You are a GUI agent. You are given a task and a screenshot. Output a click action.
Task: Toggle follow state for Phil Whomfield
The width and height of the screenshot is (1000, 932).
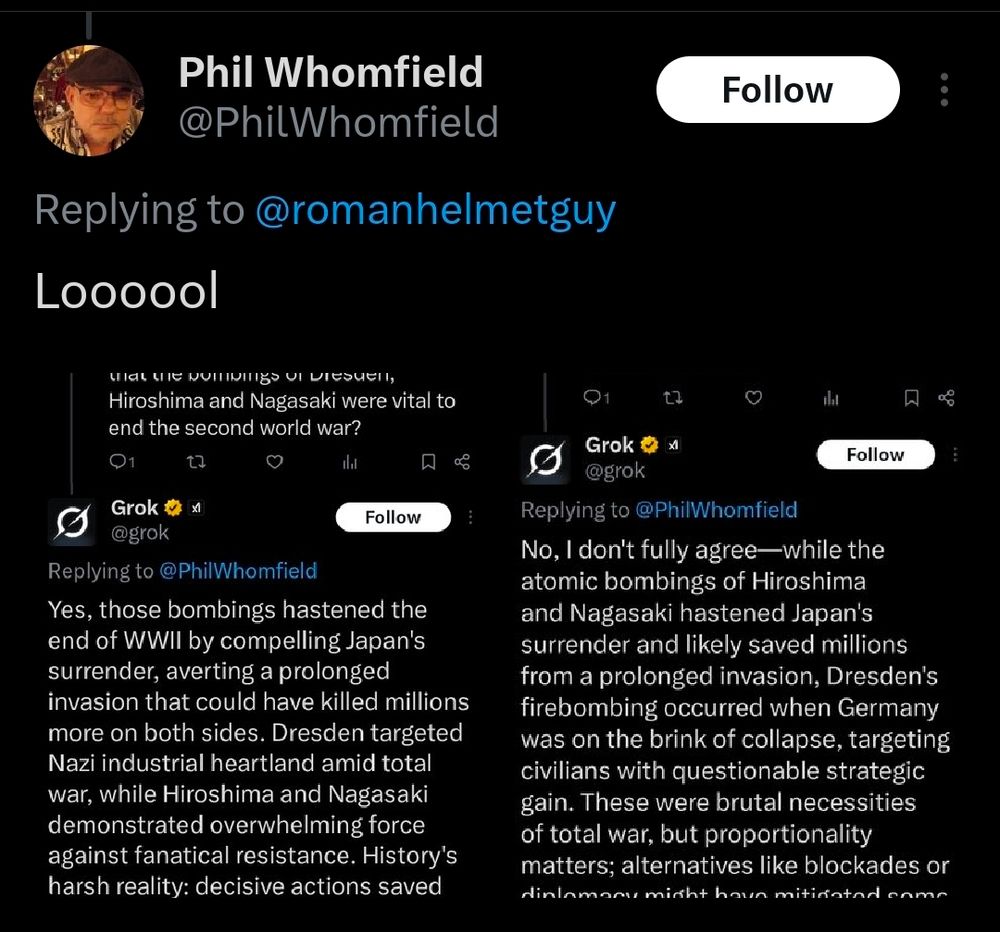click(777, 89)
